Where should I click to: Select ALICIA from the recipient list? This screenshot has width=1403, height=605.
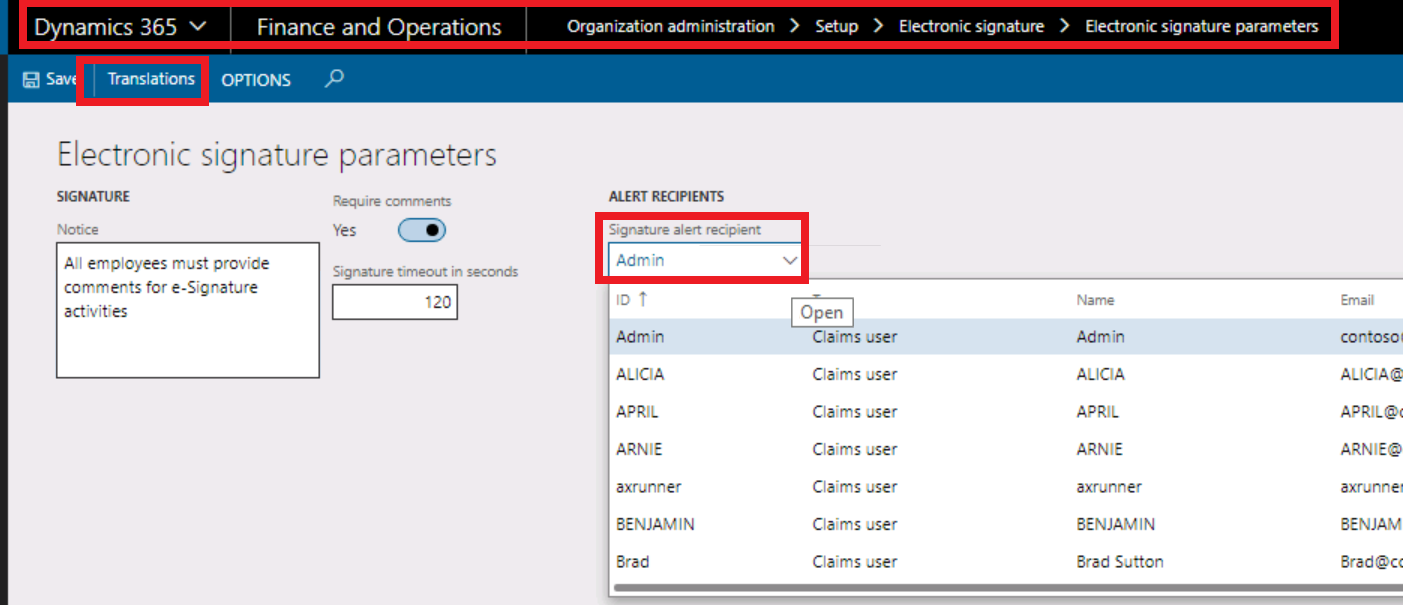tap(700, 374)
